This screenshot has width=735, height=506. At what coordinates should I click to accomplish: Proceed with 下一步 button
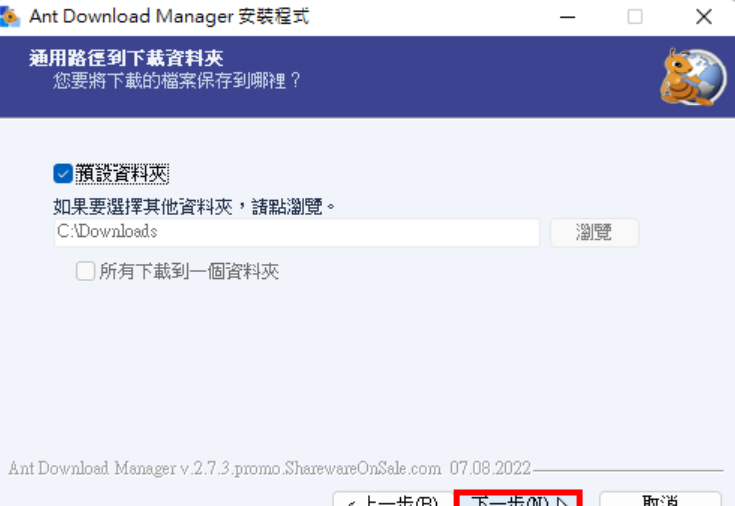tap(518, 499)
